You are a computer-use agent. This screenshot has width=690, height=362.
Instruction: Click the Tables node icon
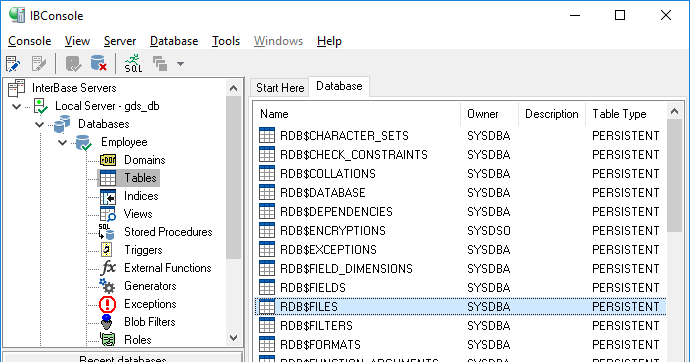point(108,178)
